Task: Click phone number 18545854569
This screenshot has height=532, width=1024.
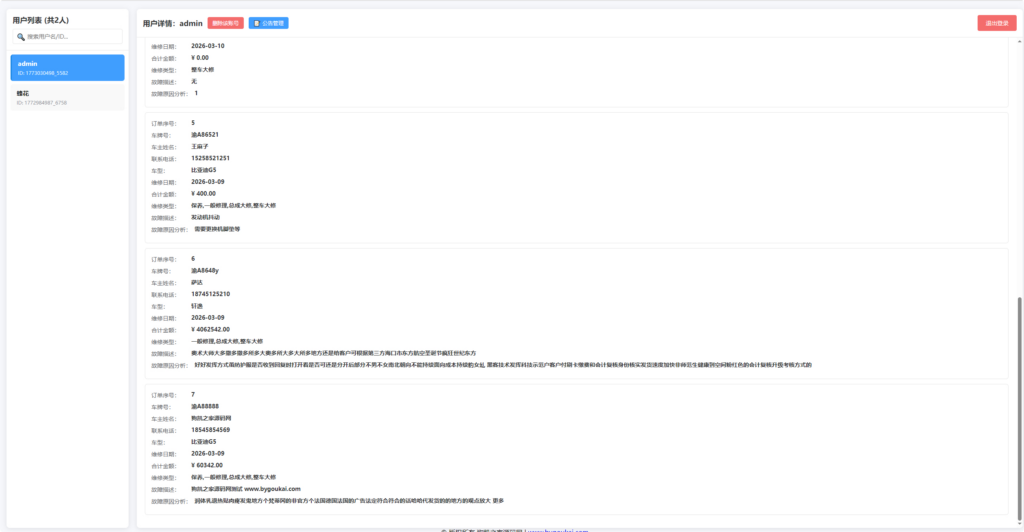Action: (x=210, y=430)
